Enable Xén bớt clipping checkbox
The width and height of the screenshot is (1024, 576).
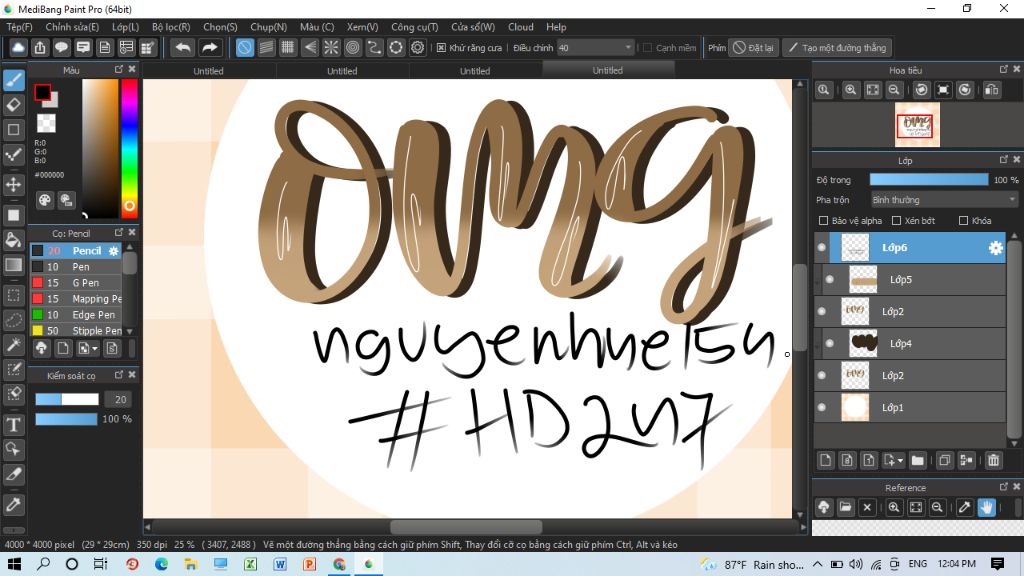pyautogui.click(x=897, y=221)
